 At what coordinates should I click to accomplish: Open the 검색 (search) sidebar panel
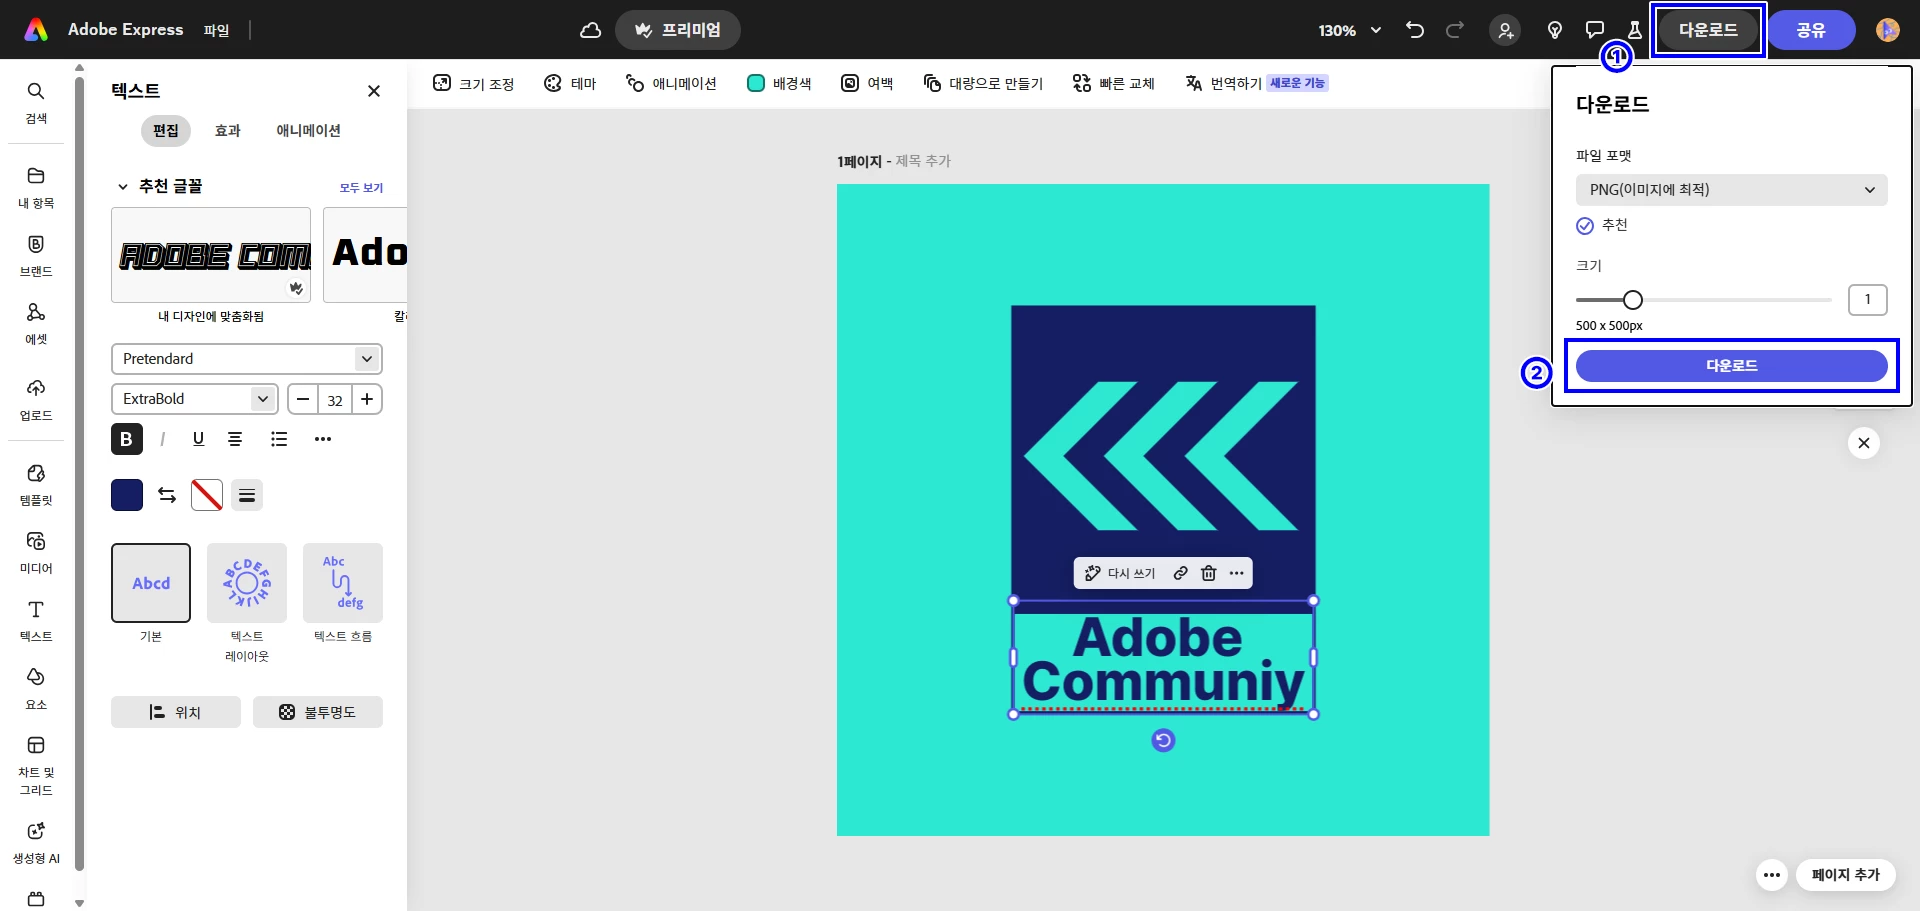[x=36, y=103]
